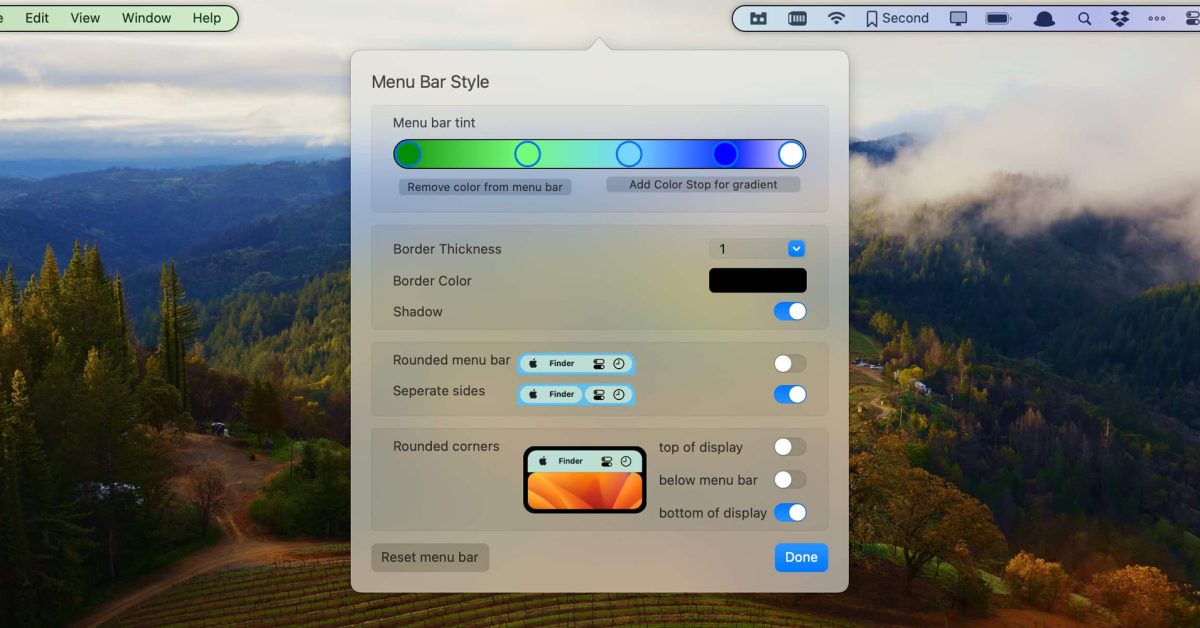1200x628 pixels.
Task: Click Add Color Stop for gradient
Action: [x=703, y=185]
